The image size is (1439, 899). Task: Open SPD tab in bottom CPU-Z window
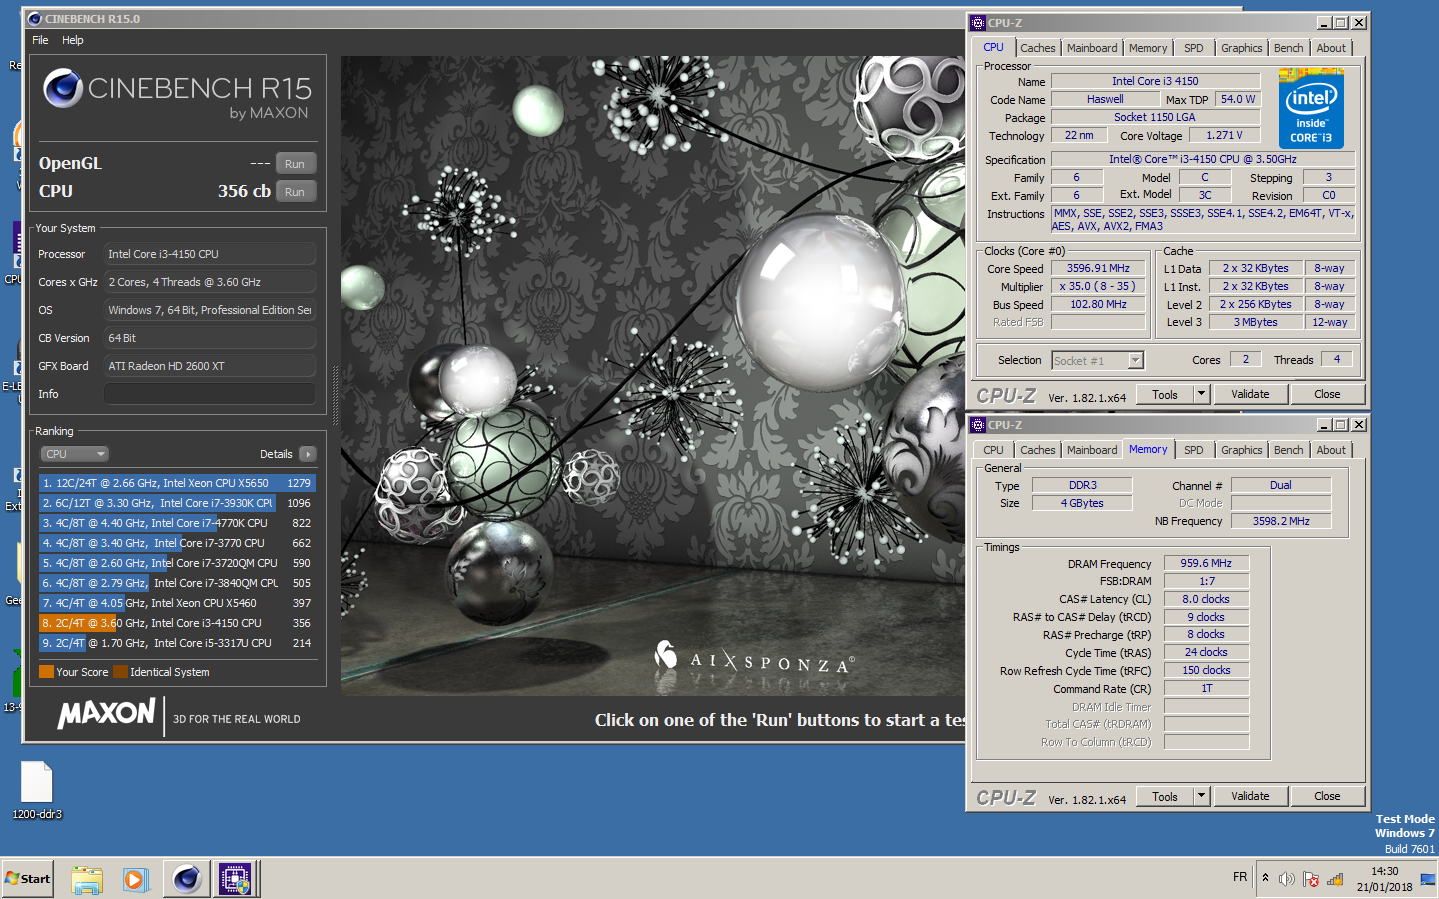point(1194,450)
